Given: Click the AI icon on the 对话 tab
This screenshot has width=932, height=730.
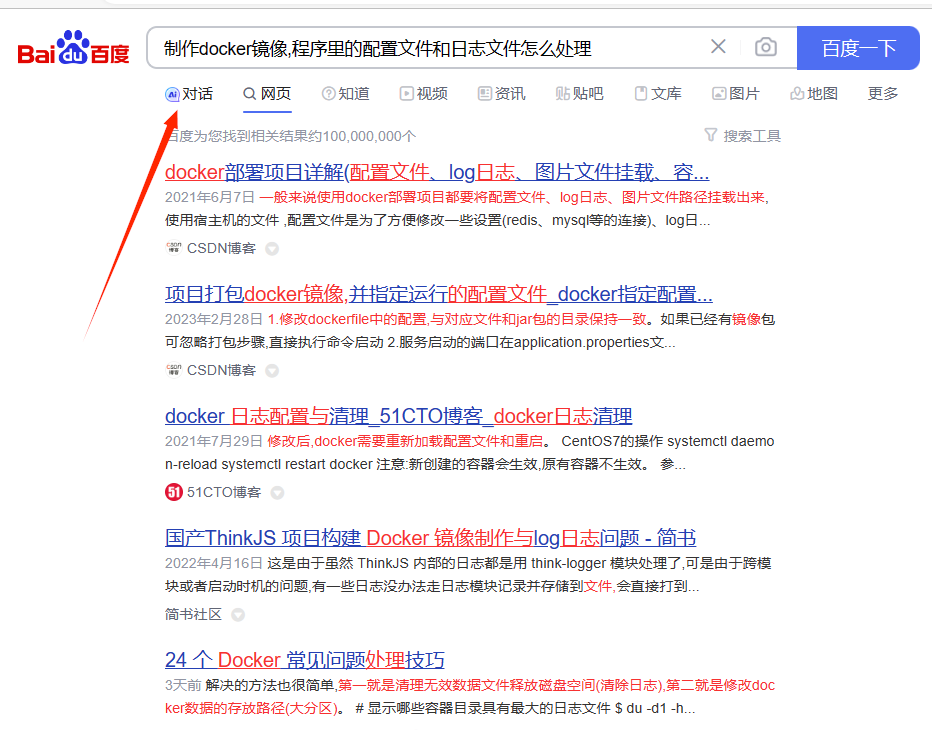Looking at the screenshot, I should pos(172,95).
